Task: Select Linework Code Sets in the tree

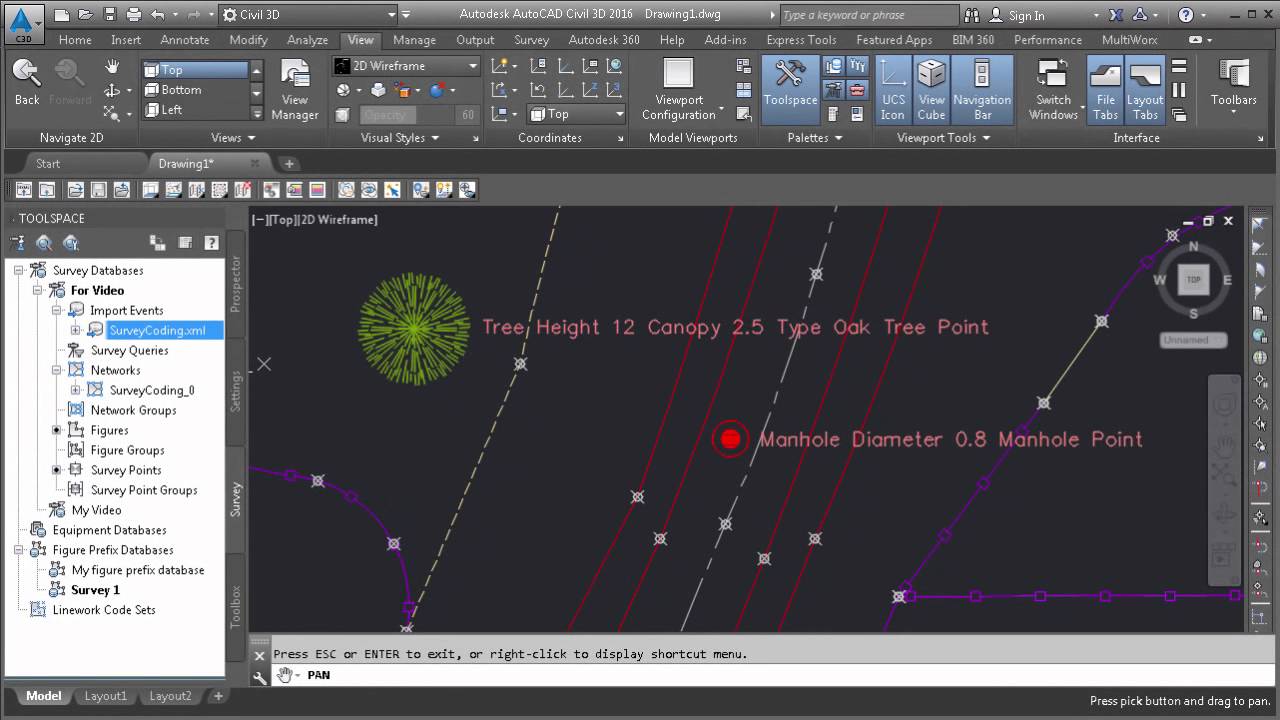Action: (104, 610)
